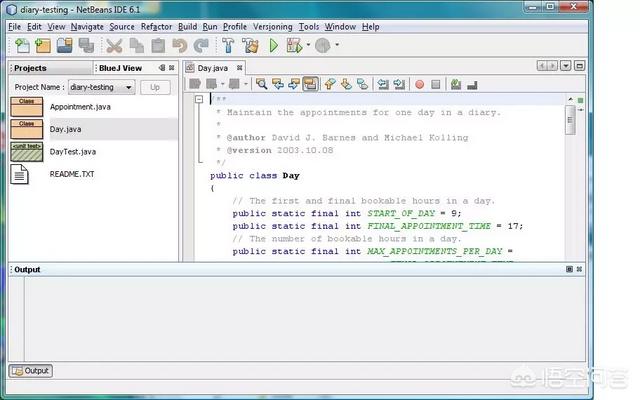Open the Navigate menu
Screen dimensions: 640x400
87,27
